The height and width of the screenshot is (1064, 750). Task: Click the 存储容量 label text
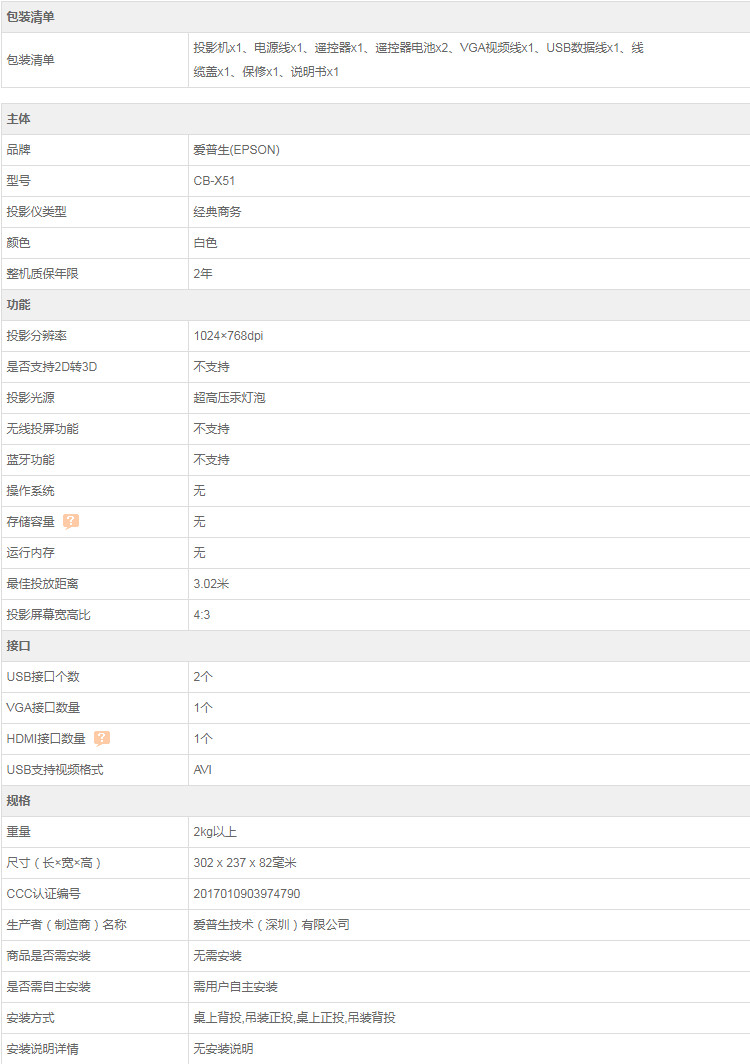pyautogui.click(x=31, y=522)
